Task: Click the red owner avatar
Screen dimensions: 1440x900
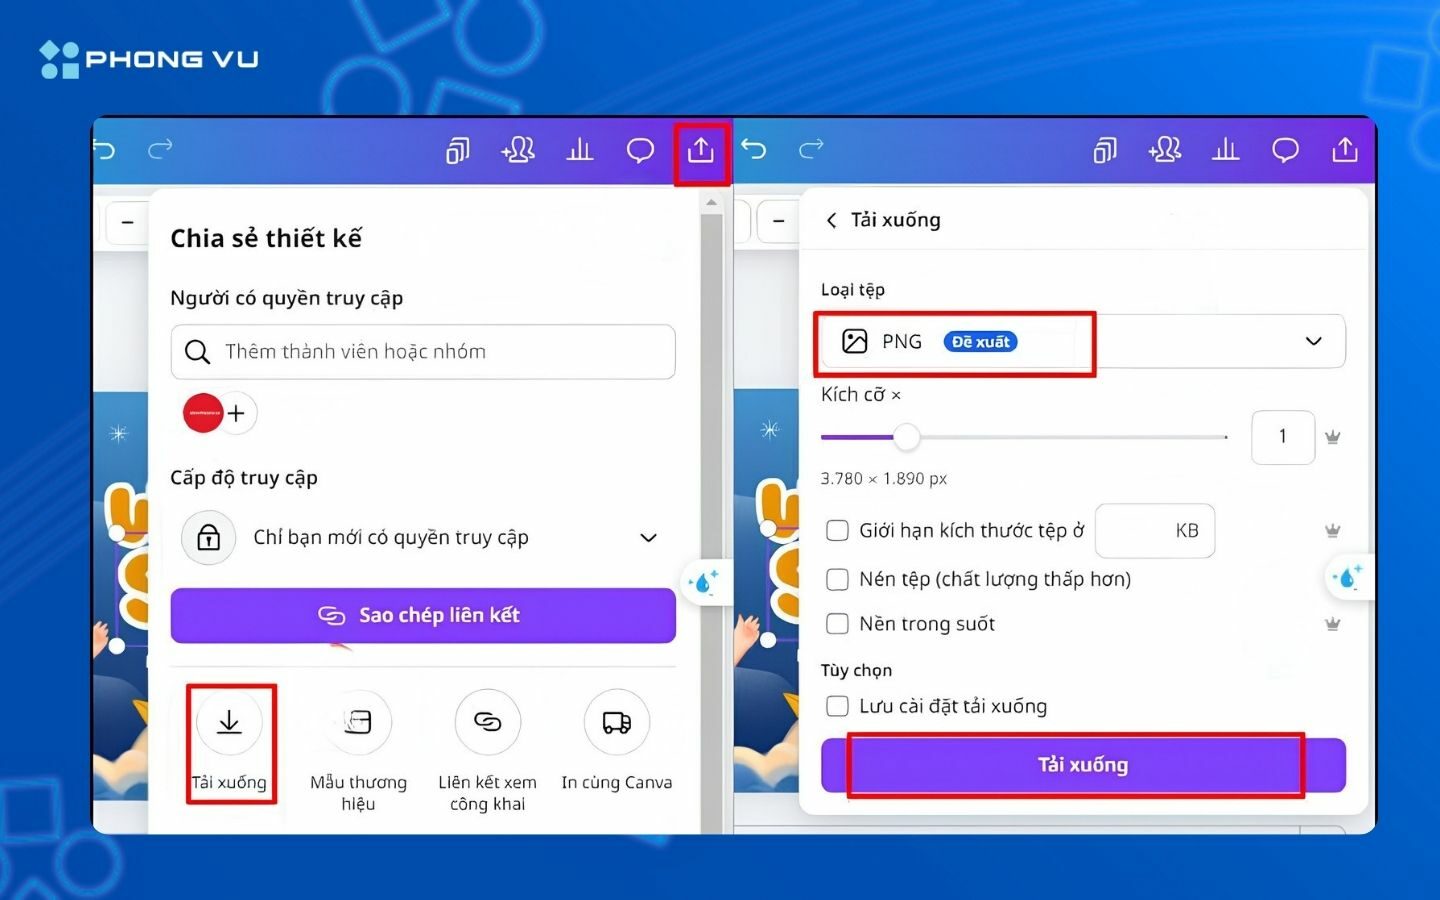Action: (203, 413)
